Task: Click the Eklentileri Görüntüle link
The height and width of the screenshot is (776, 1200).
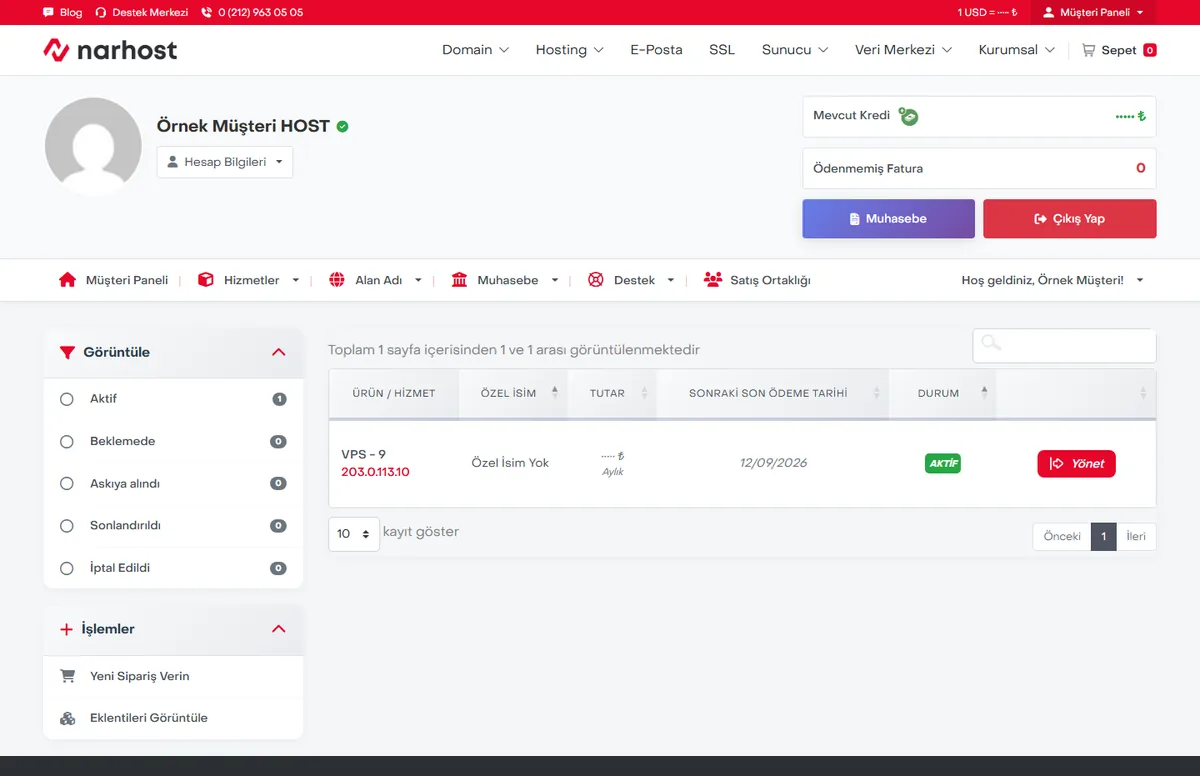Action: point(149,718)
